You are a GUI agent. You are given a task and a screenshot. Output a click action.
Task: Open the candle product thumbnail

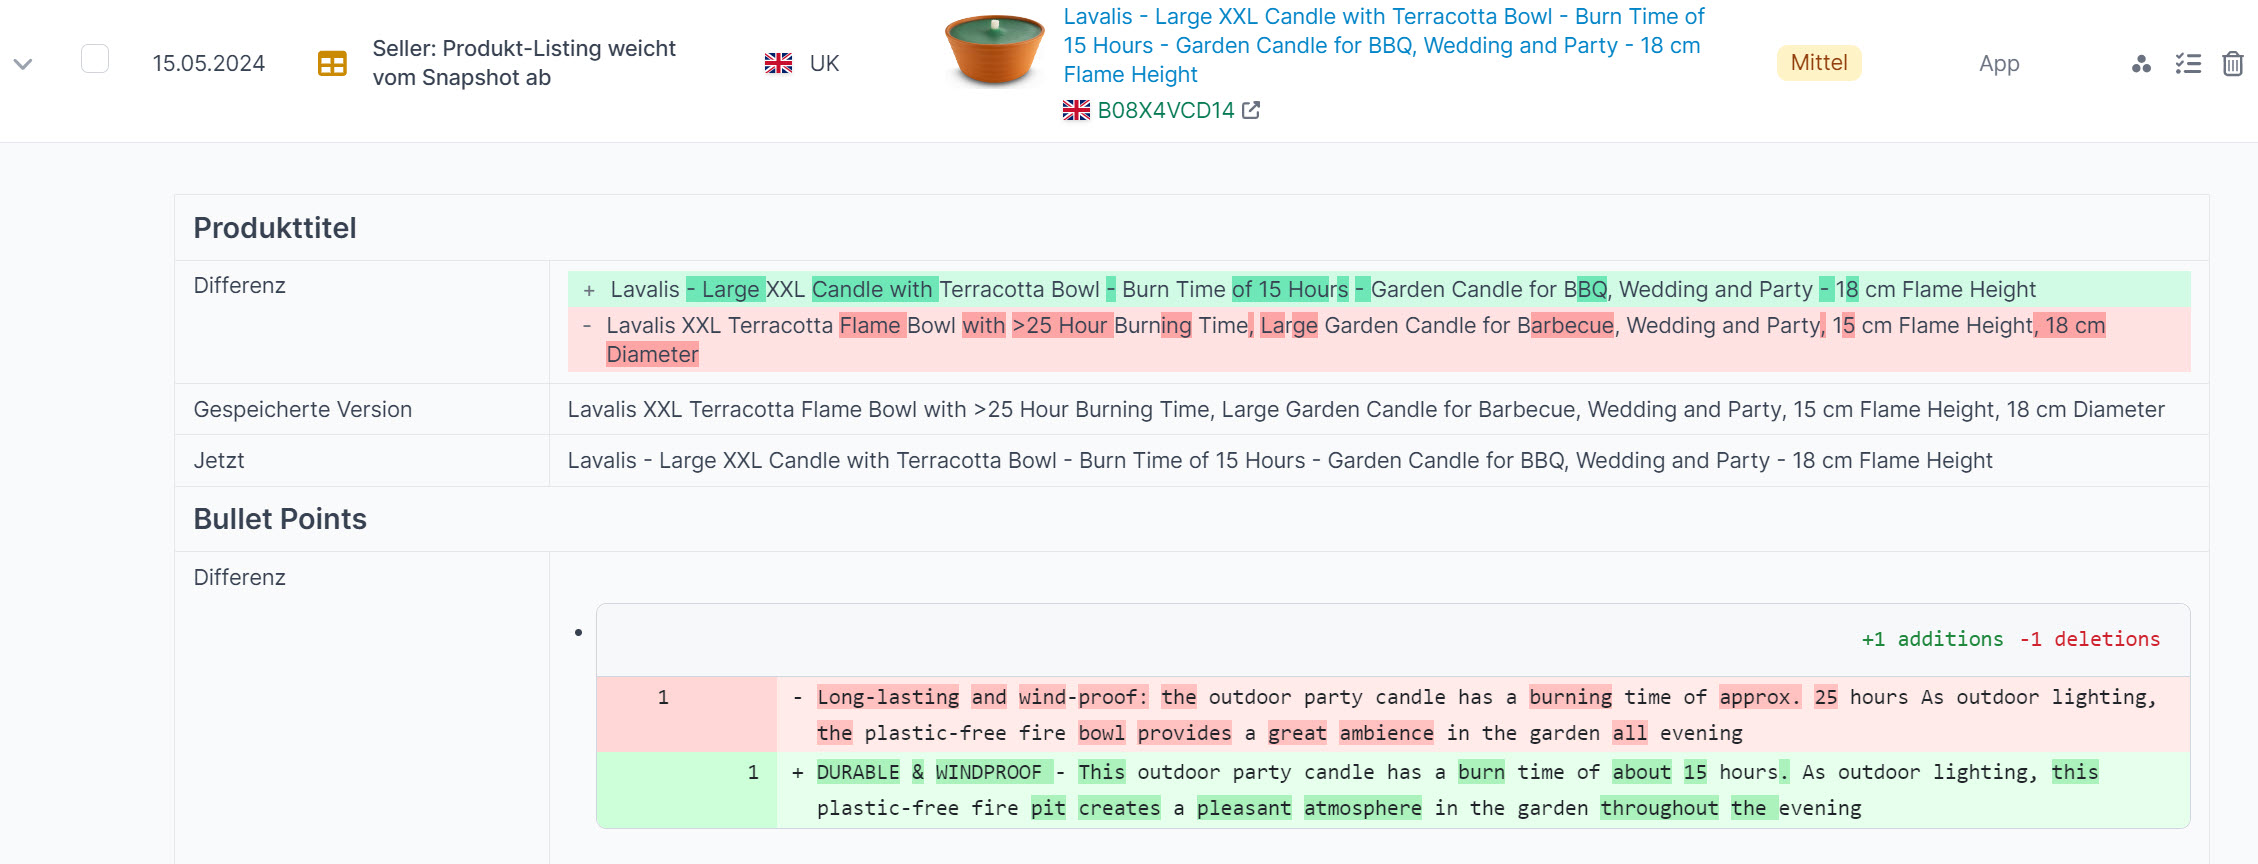pos(994,50)
